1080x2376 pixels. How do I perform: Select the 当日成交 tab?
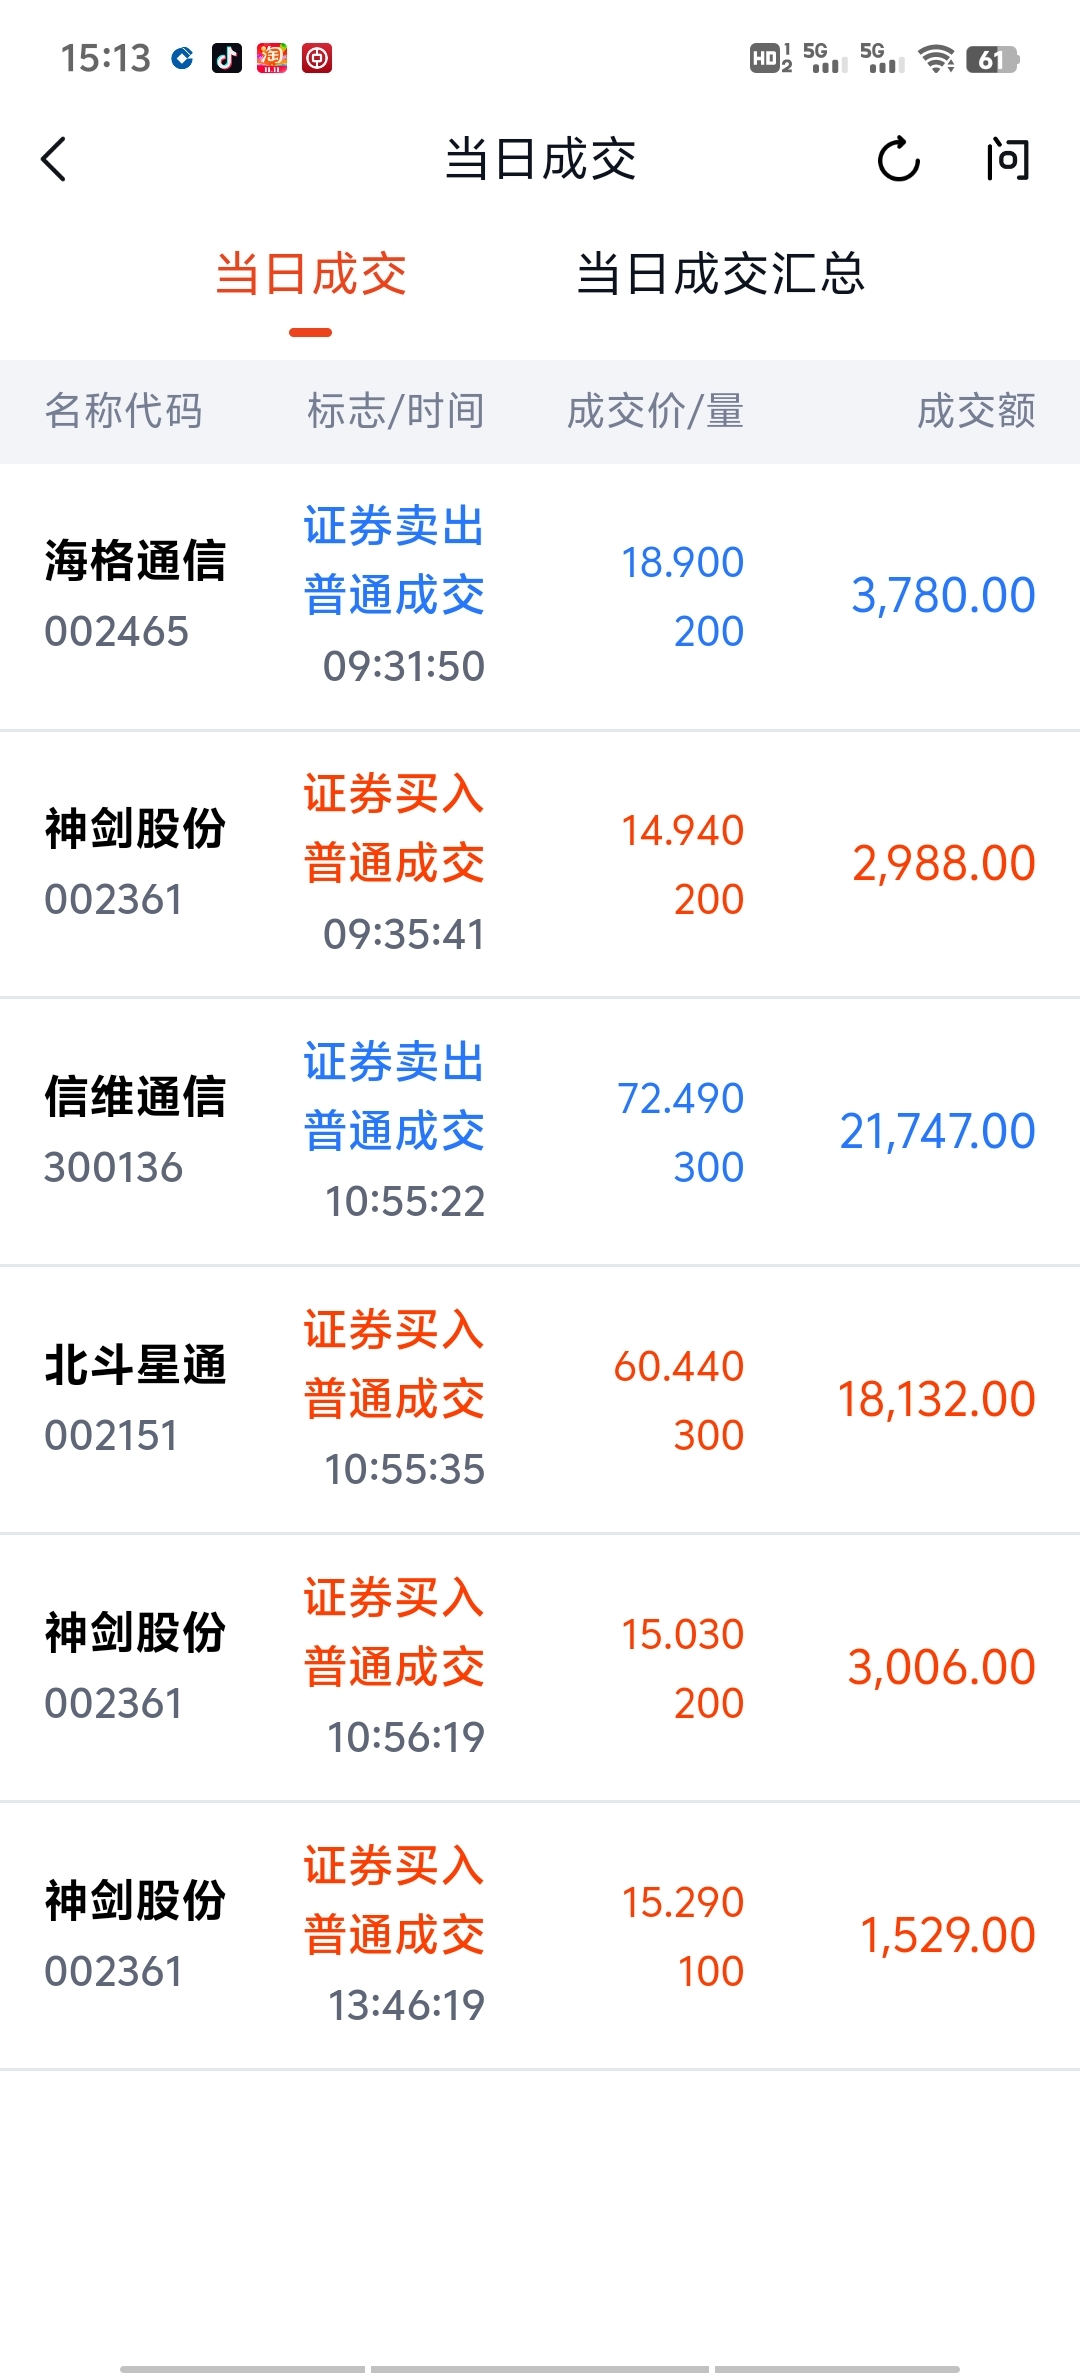311,274
